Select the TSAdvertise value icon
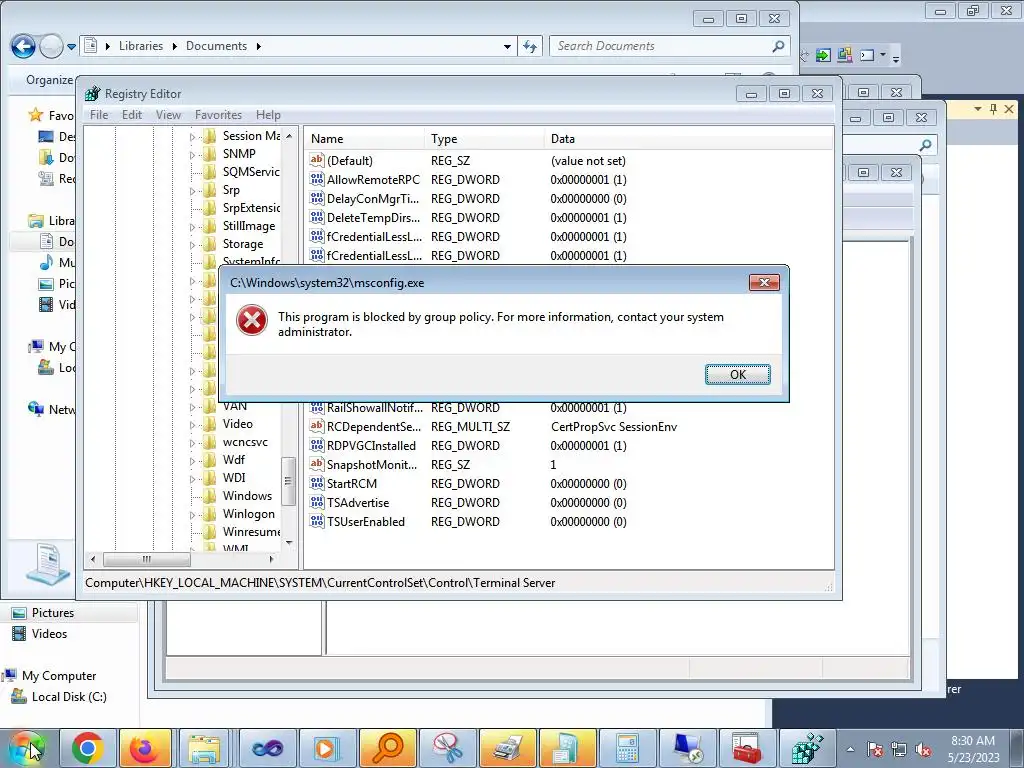 (x=317, y=502)
